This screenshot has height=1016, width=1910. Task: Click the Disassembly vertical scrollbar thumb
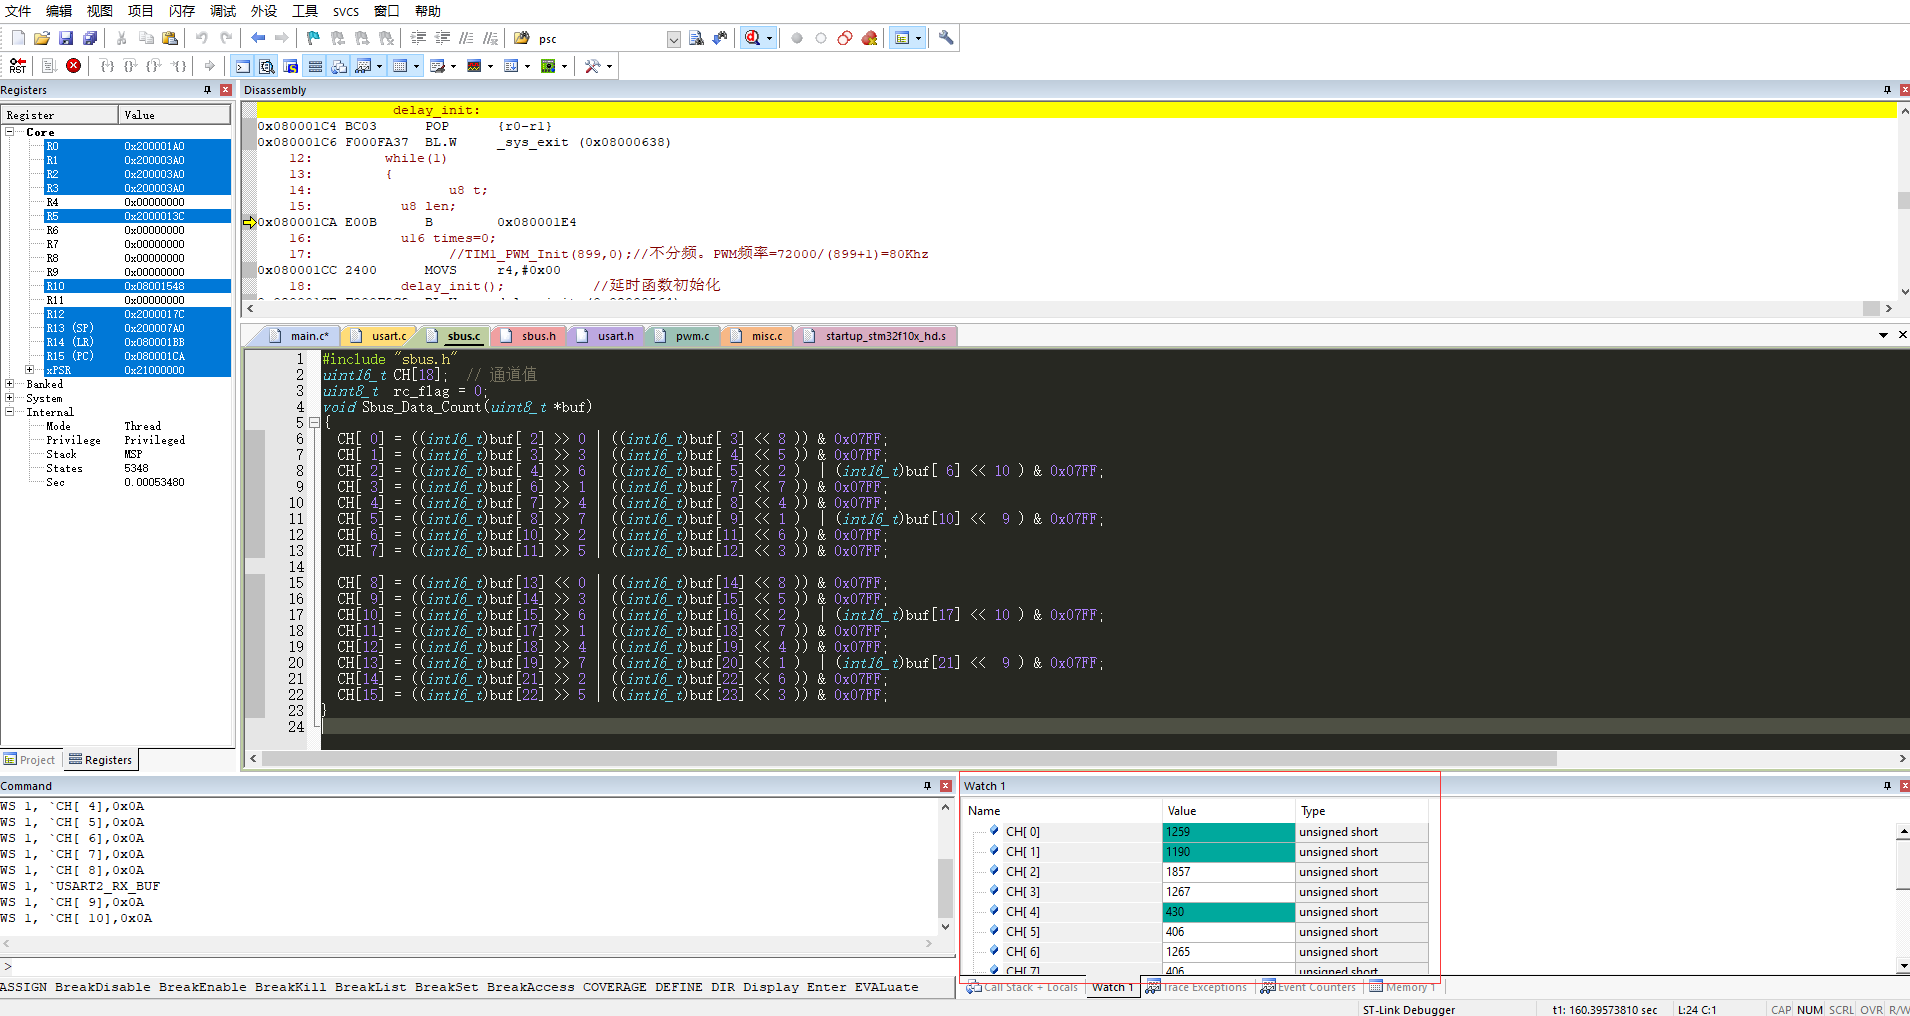(x=1903, y=201)
